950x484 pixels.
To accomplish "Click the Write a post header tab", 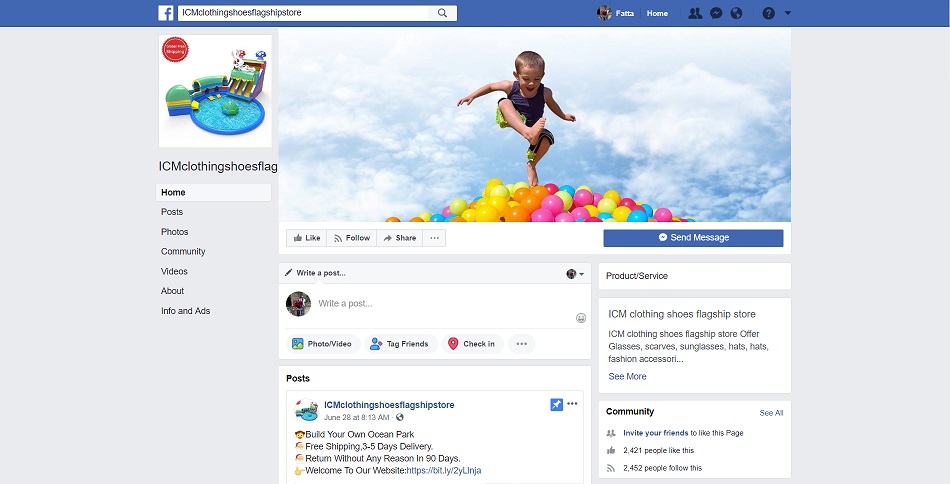I will tap(315, 273).
